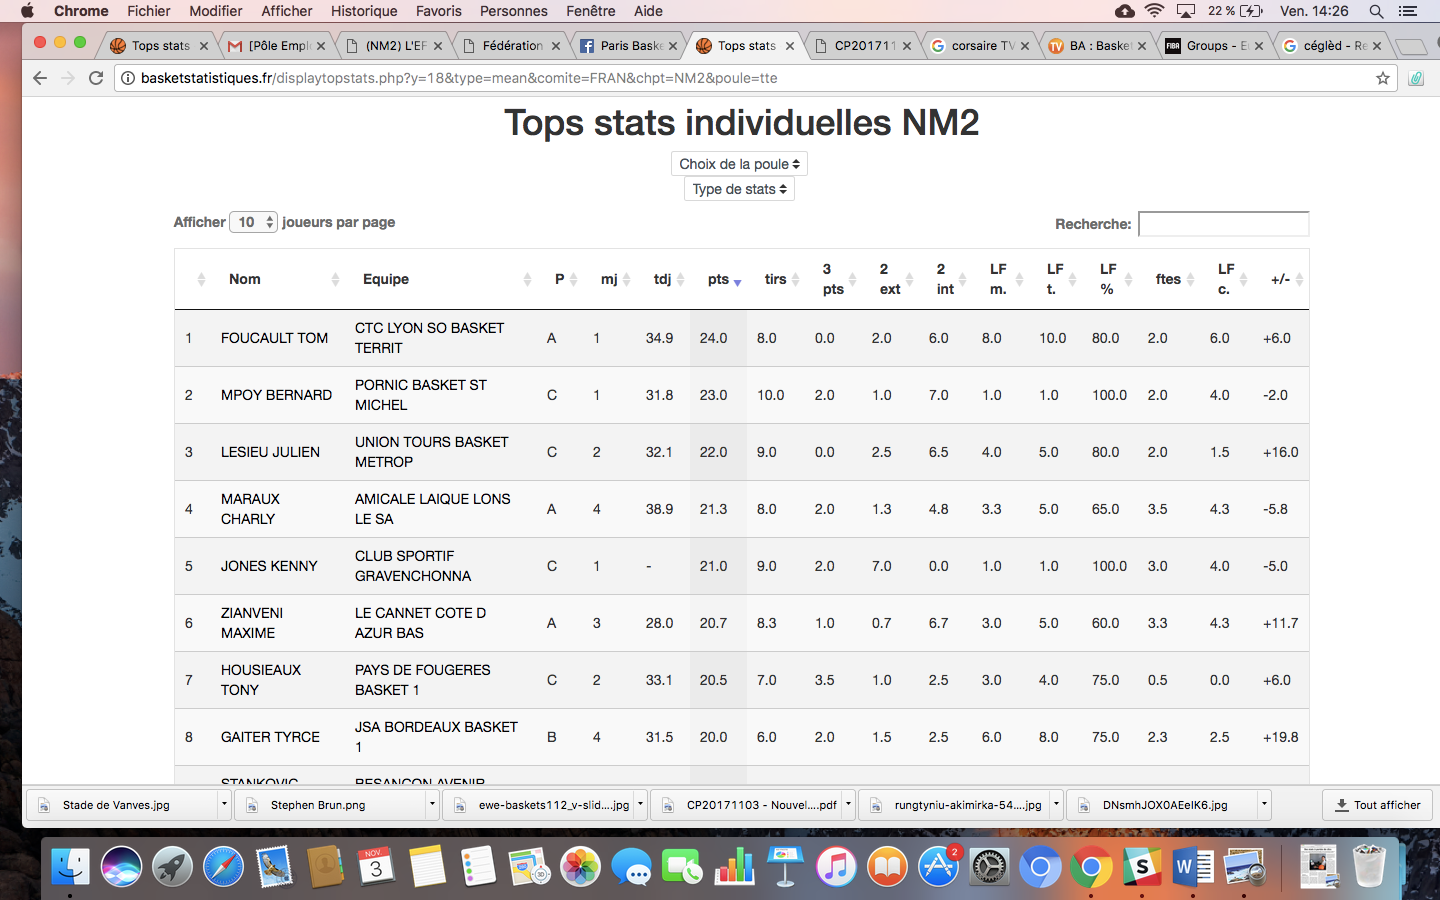Open Keynote in the dock
1440x900 pixels.
pyautogui.click(x=785, y=866)
